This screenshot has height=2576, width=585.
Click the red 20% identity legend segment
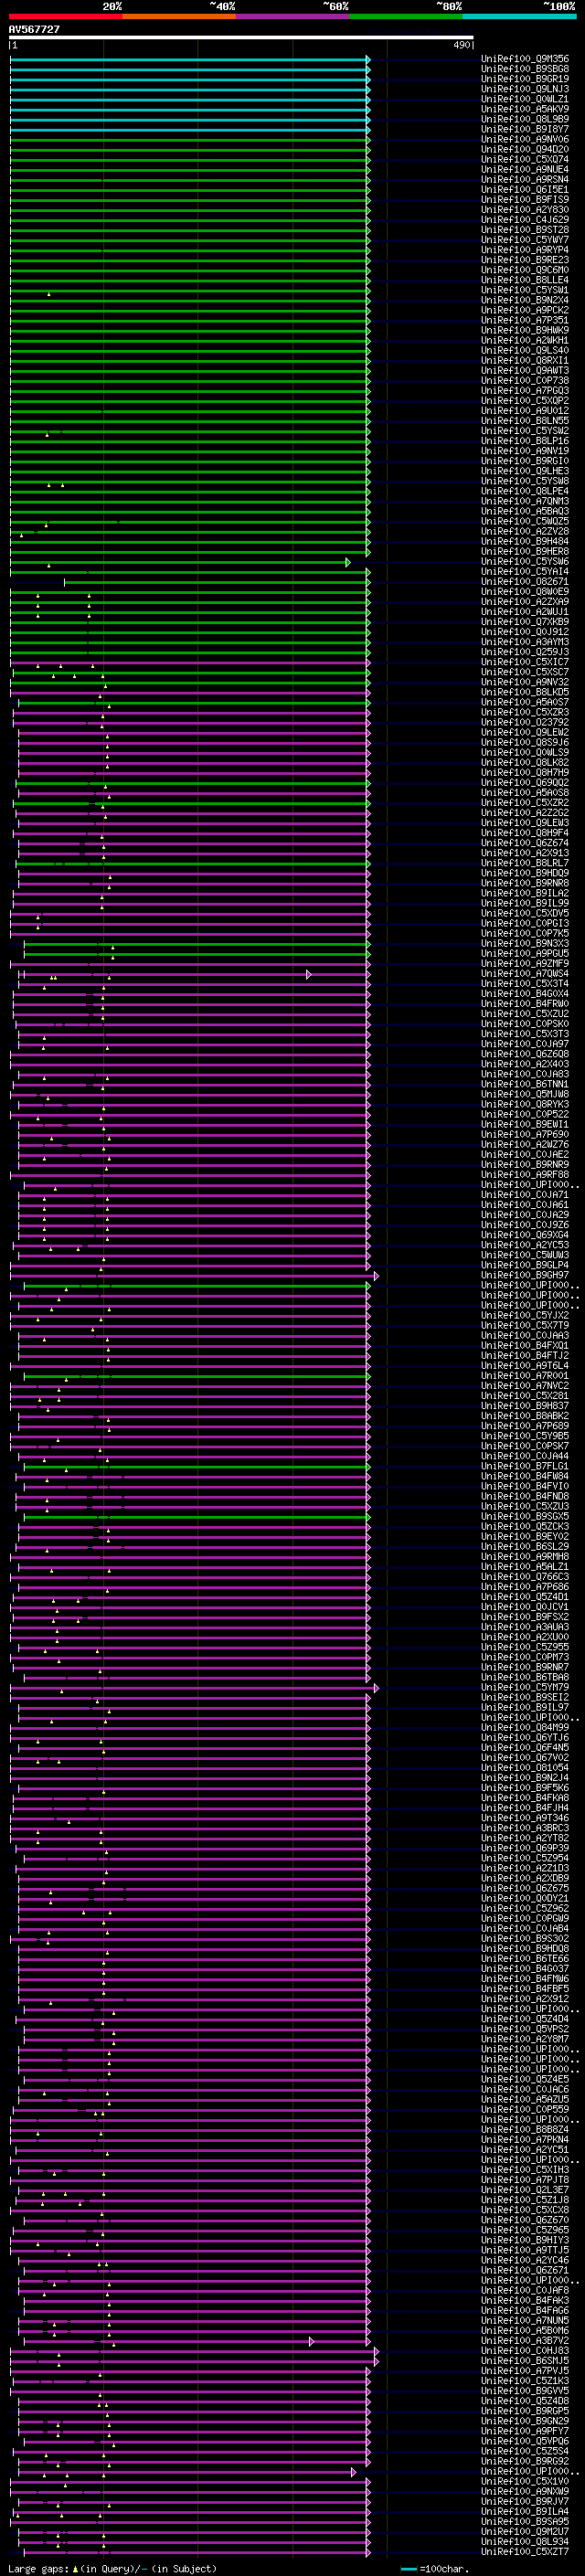[66, 16]
